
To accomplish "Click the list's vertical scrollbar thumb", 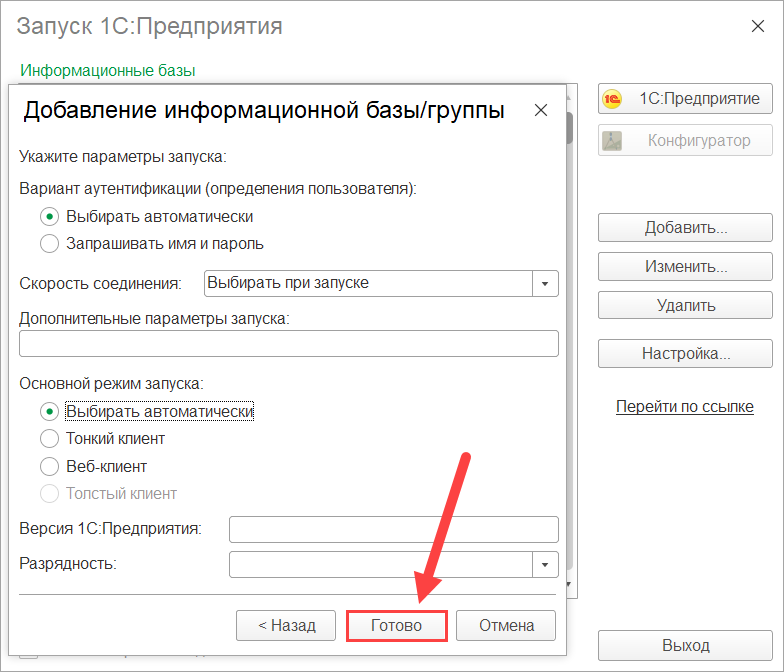I will (570, 128).
